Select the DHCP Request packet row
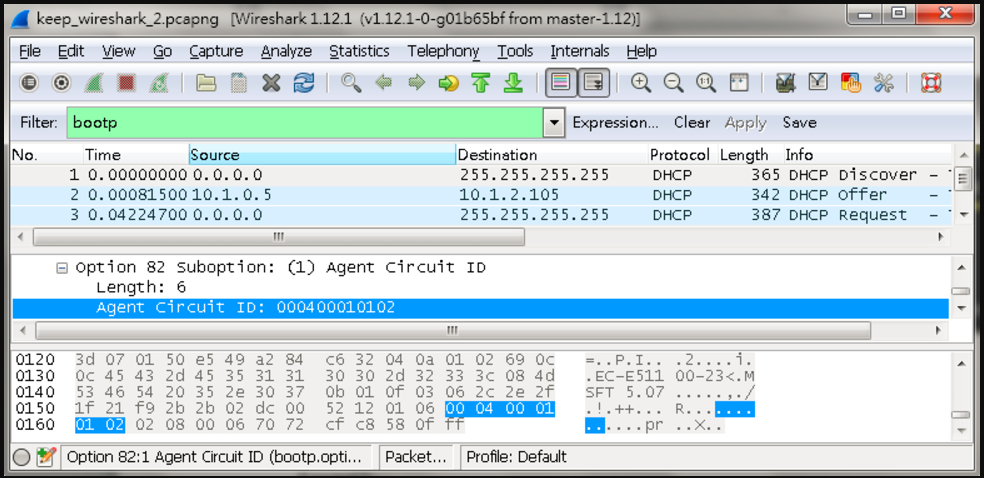The image size is (984, 478). [481, 215]
